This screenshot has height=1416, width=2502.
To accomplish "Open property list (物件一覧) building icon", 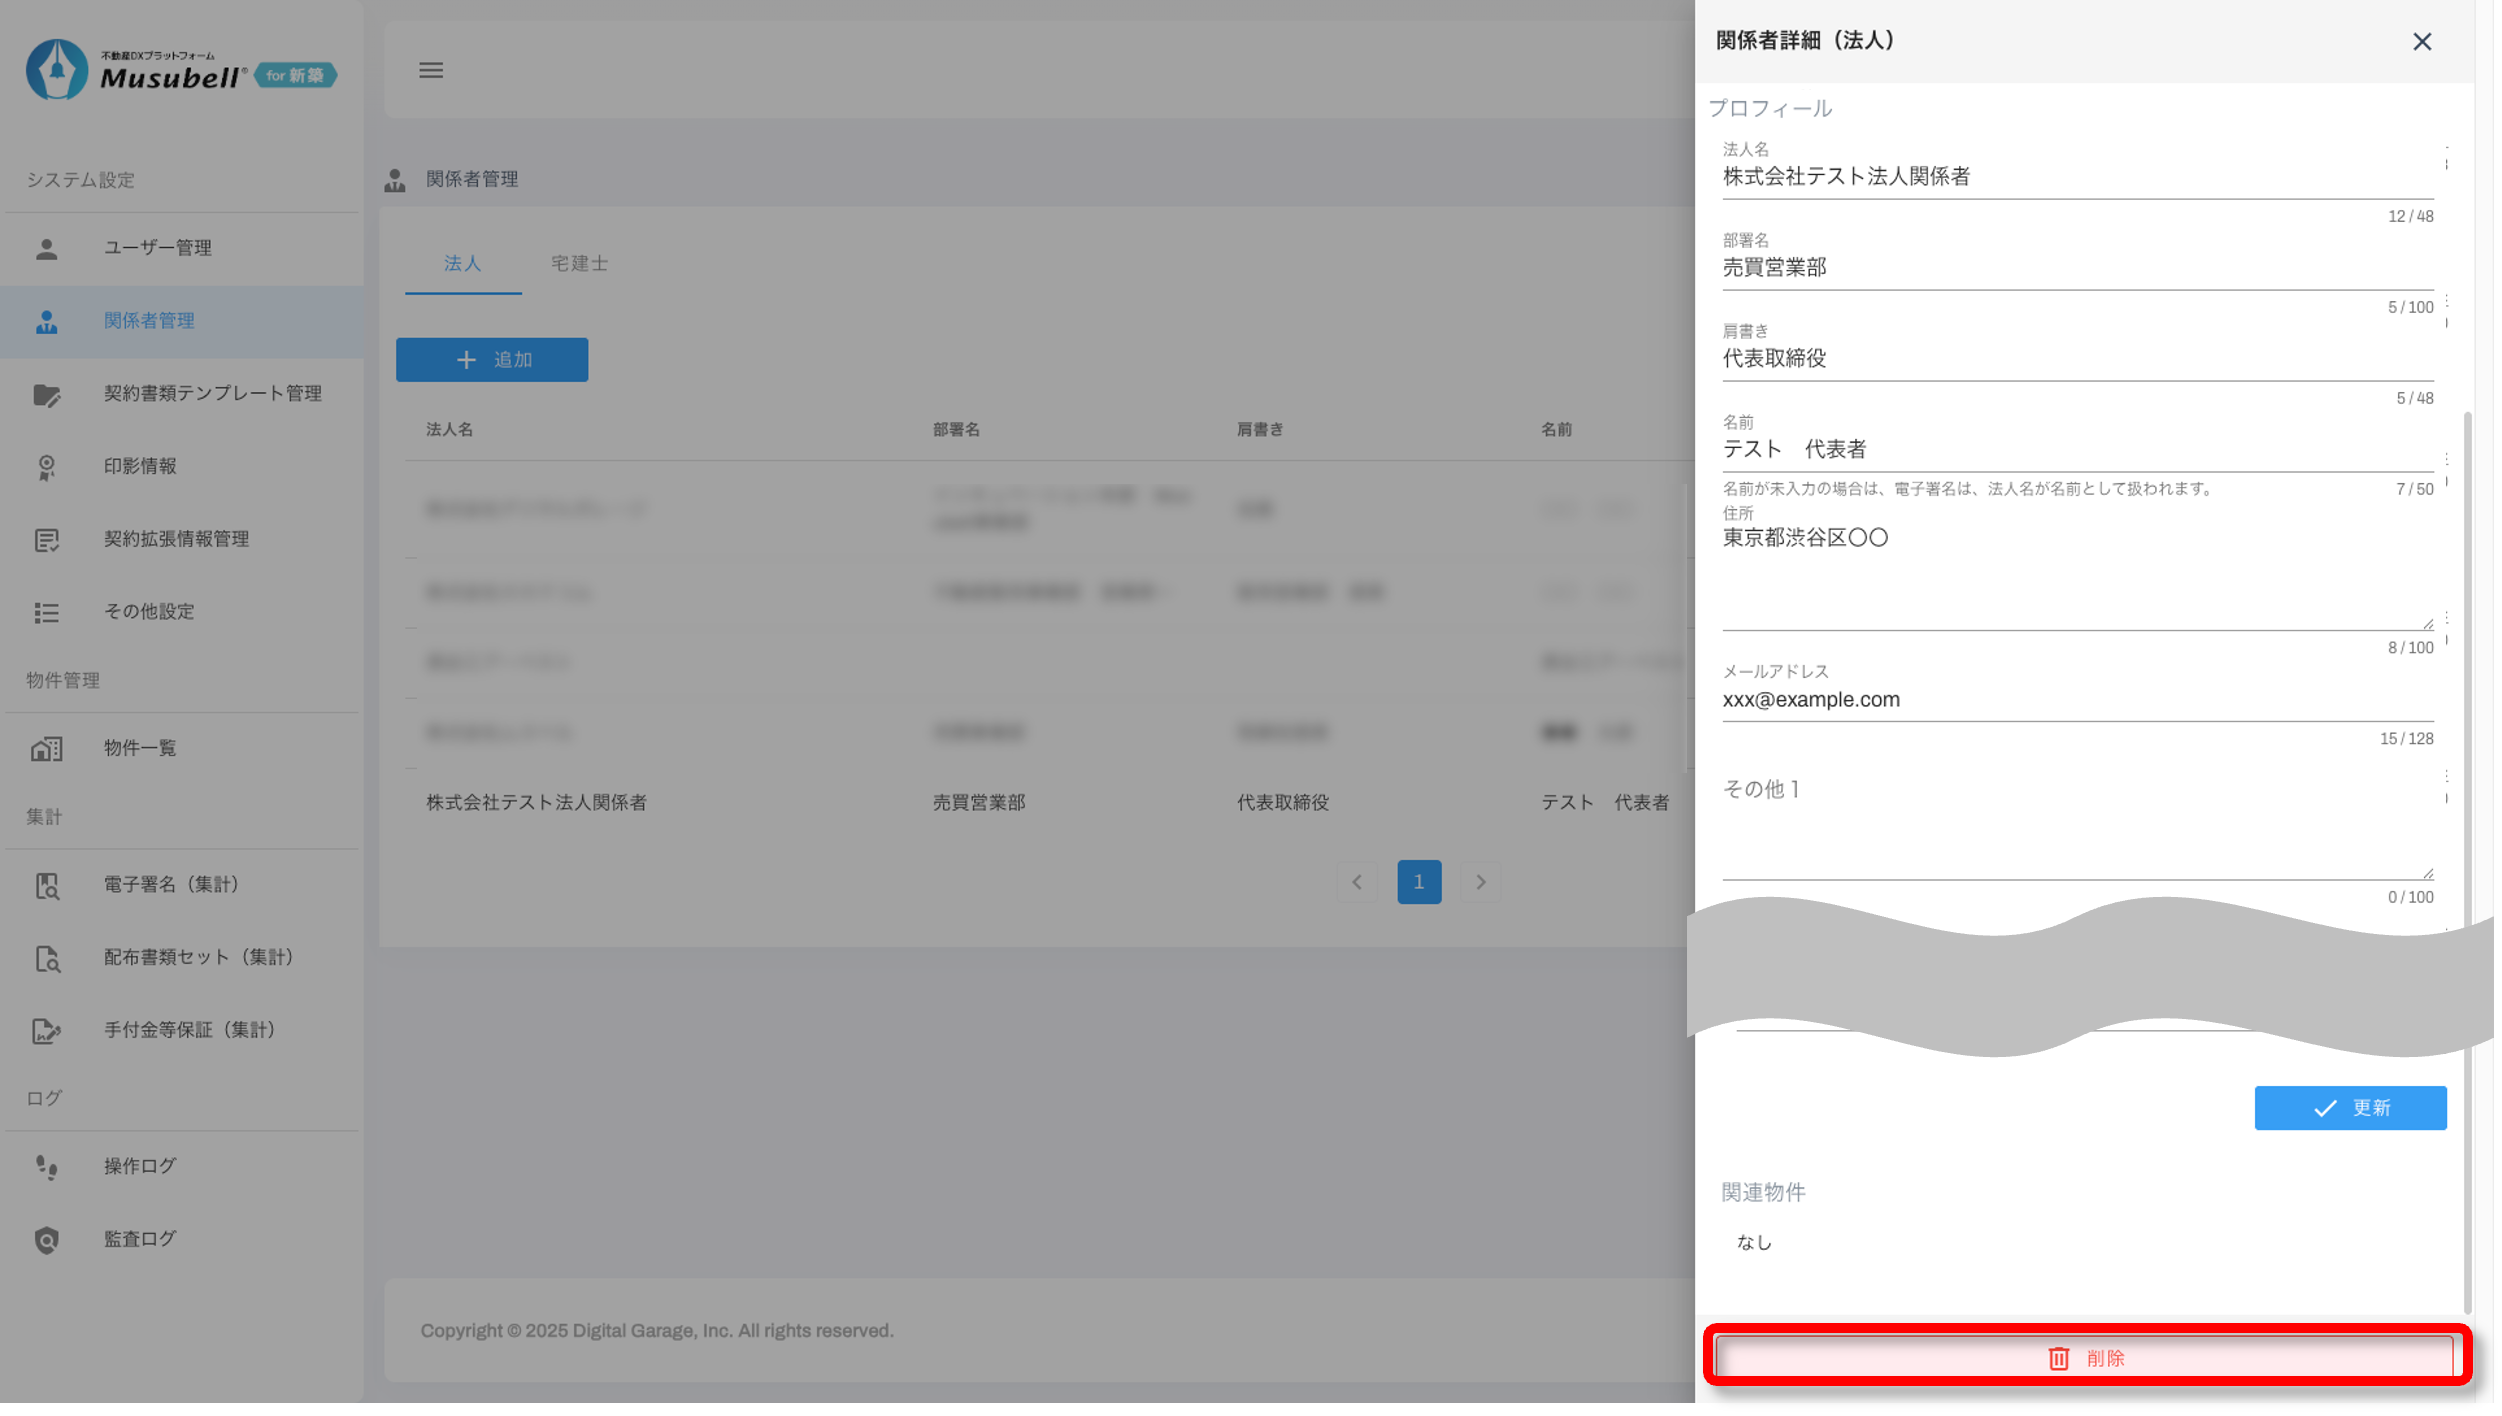I will tap(46, 749).
